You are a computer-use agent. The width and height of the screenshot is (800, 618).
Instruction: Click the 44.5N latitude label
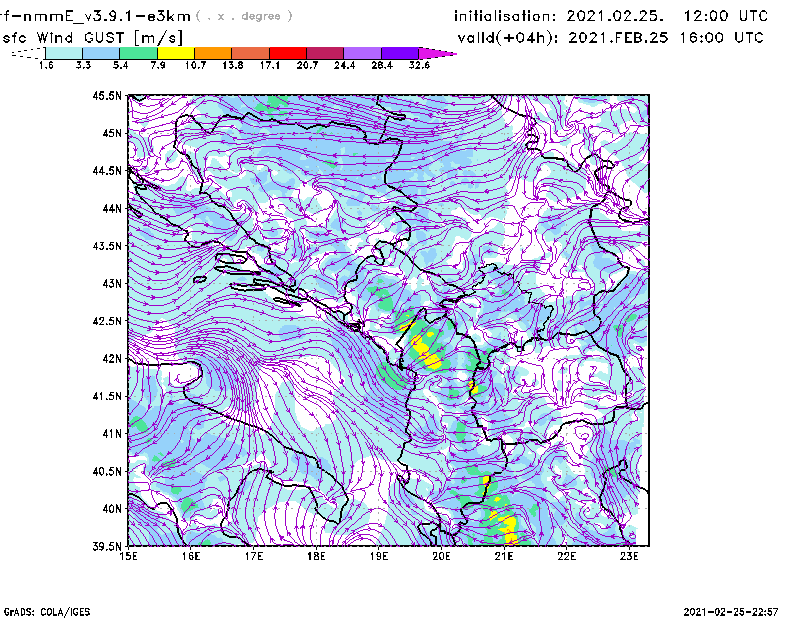(107, 170)
